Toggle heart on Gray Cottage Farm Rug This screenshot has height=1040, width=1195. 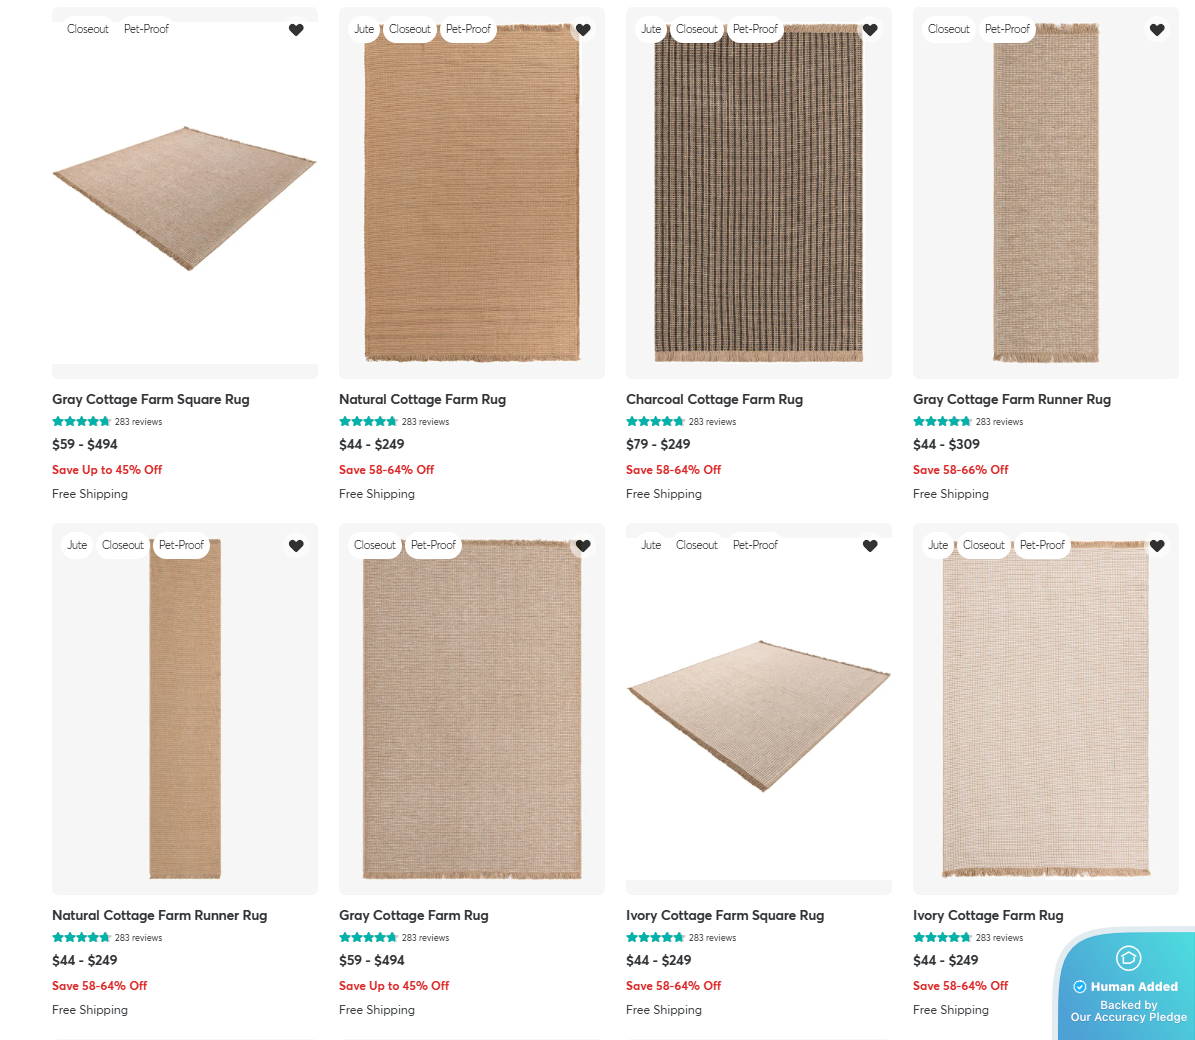583,546
